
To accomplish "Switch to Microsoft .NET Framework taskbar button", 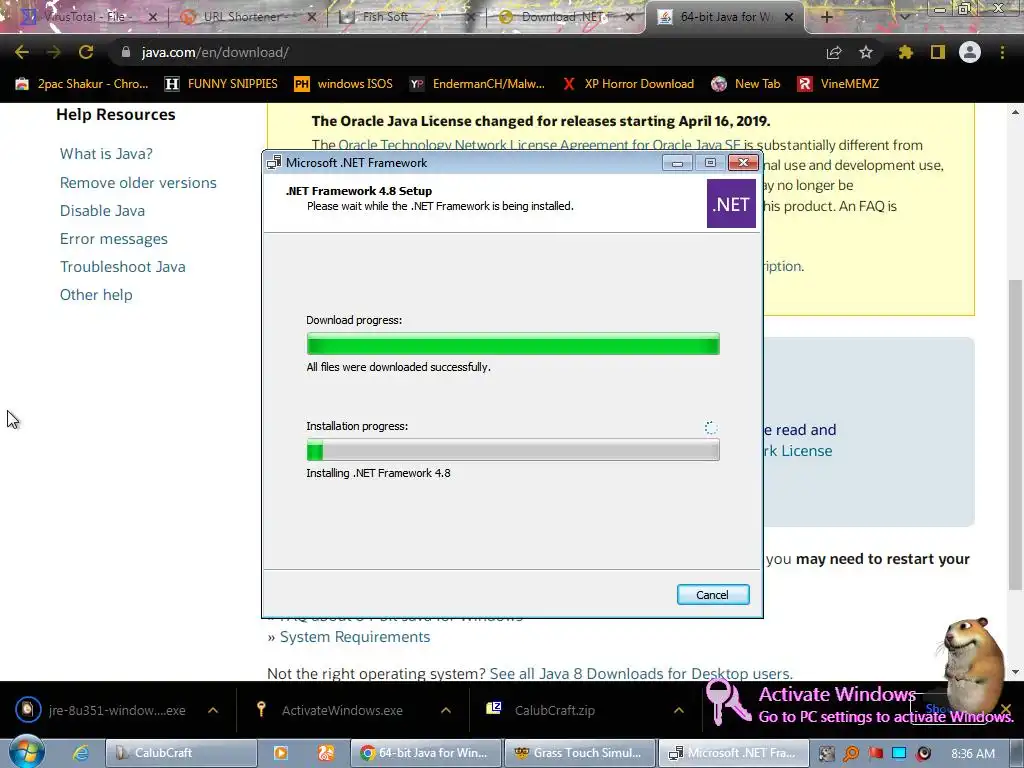I will (733, 753).
